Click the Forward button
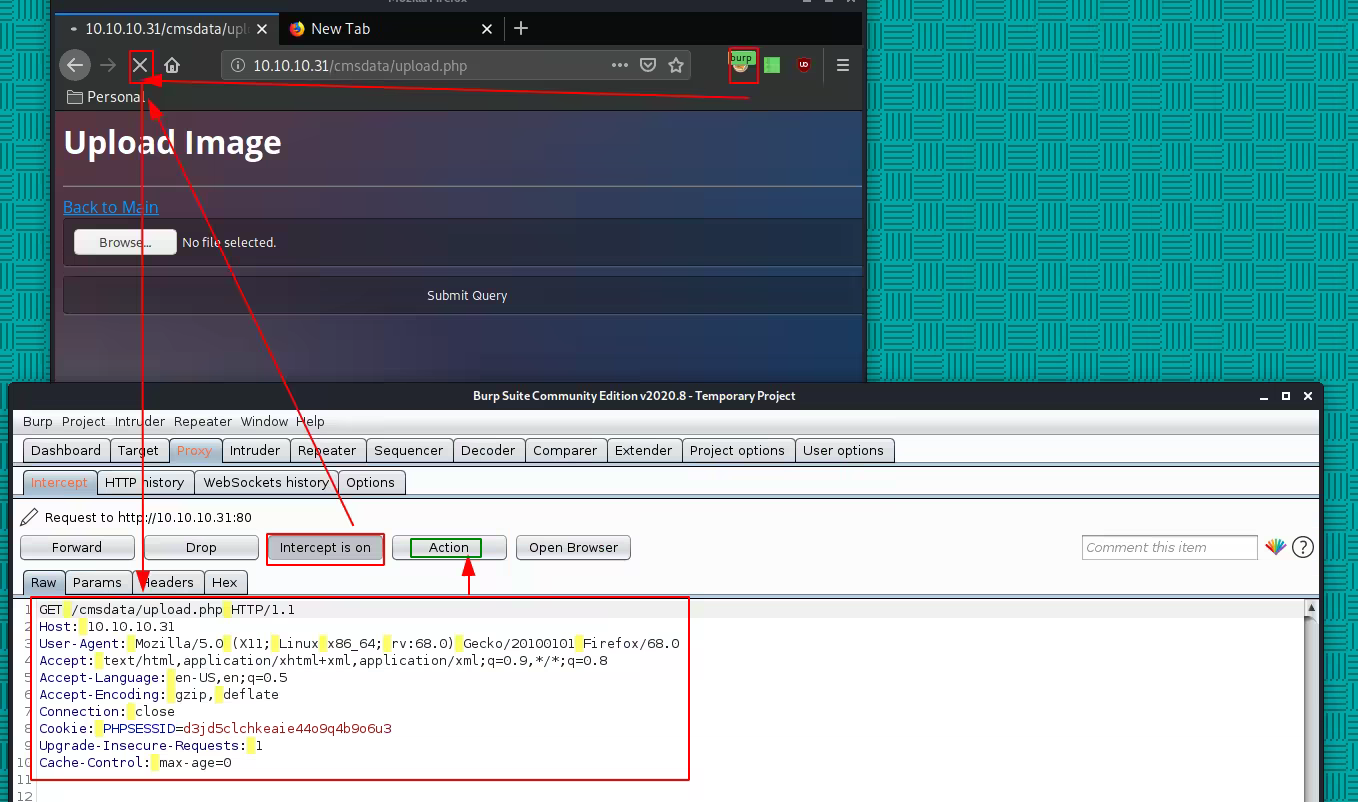The height and width of the screenshot is (802, 1358). click(x=77, y=547)
